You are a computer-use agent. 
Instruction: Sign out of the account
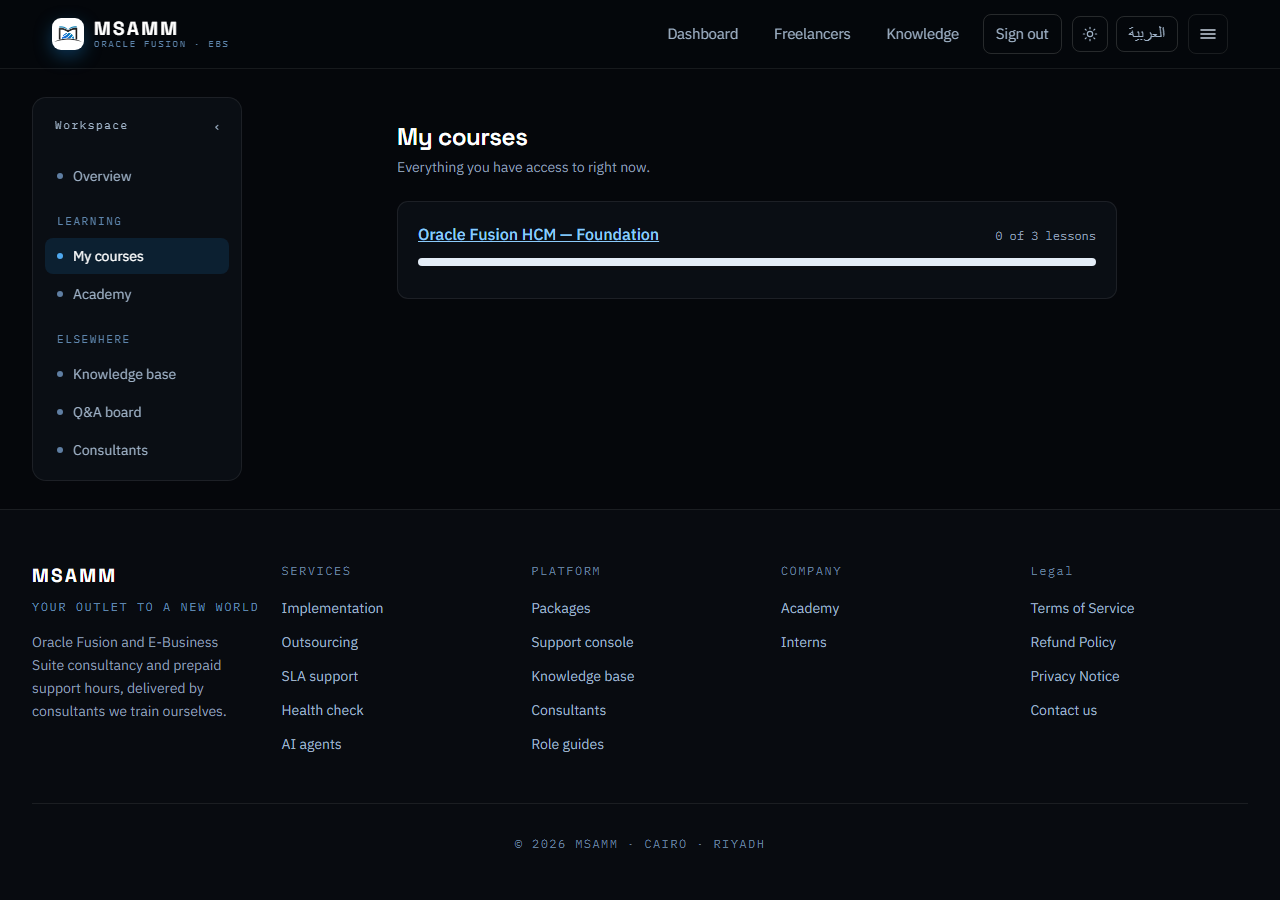(x=1022, y=34)
